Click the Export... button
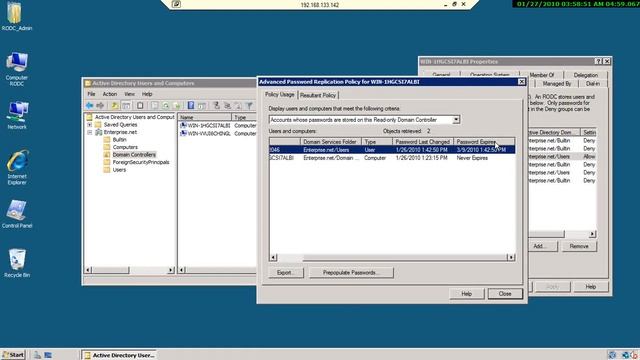This screenshot has height=360, width=640. pos(286,273)
